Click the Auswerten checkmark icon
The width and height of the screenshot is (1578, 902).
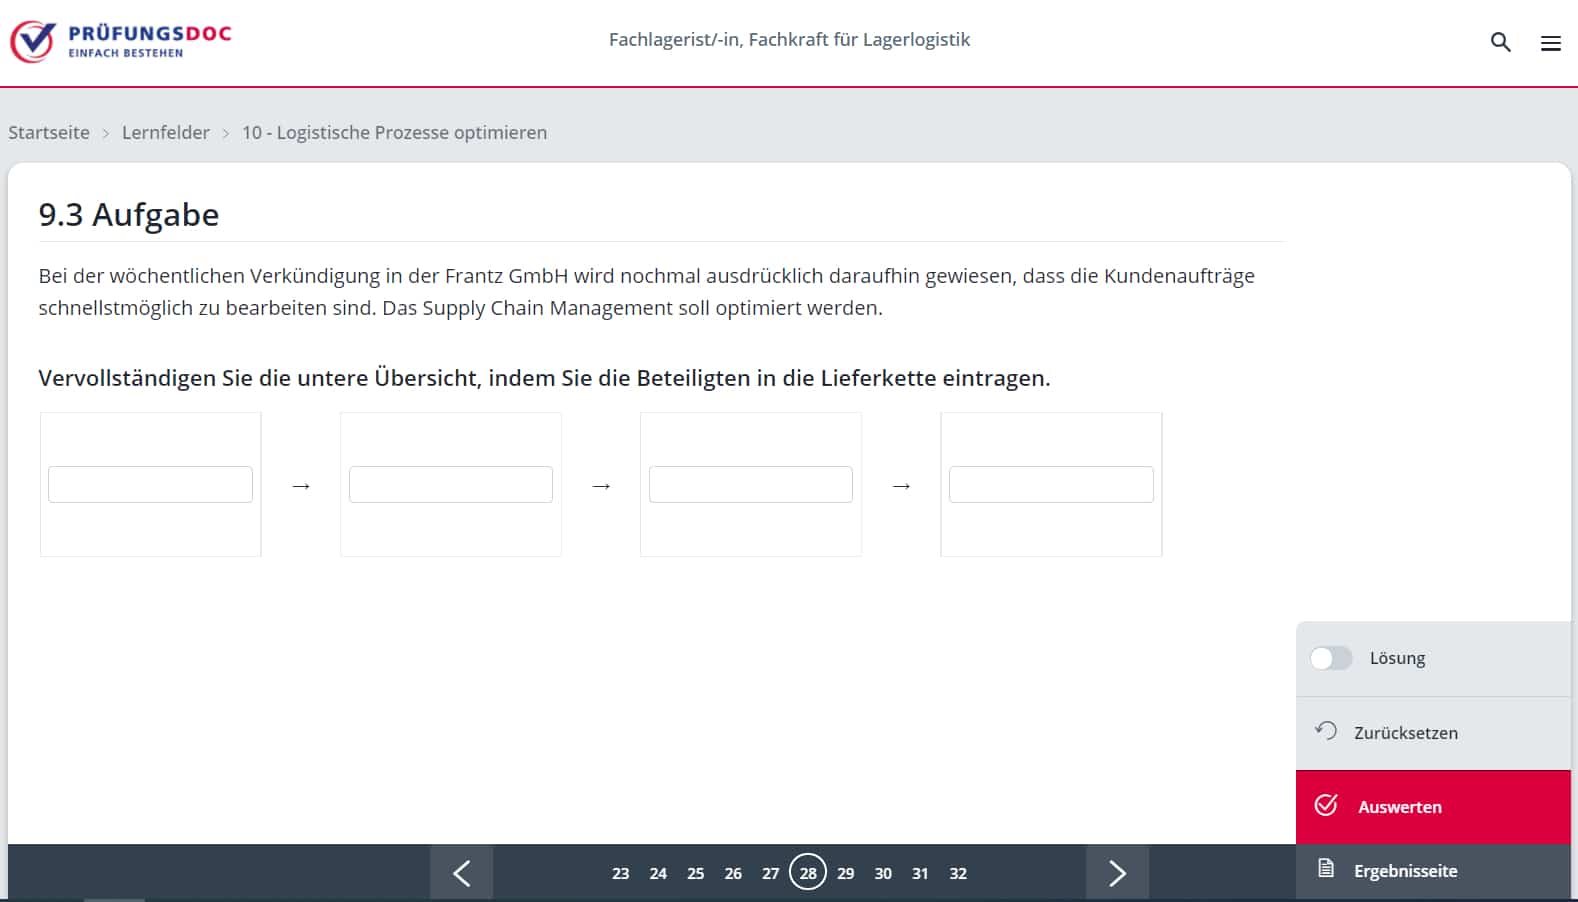pyautogui.click(x=1326, y=806)
